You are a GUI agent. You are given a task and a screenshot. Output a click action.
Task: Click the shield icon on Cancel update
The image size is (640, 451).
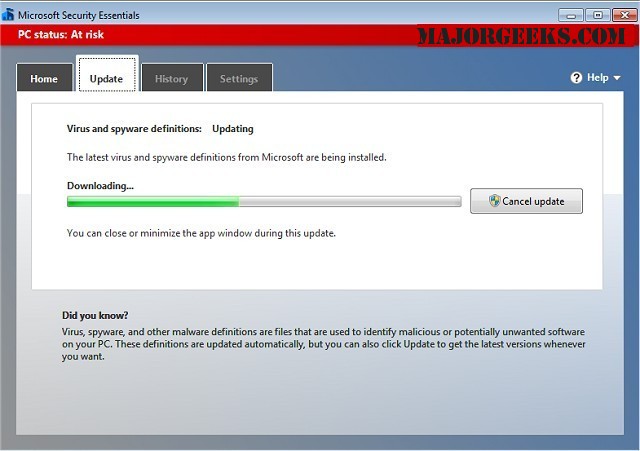pos(494,200)
